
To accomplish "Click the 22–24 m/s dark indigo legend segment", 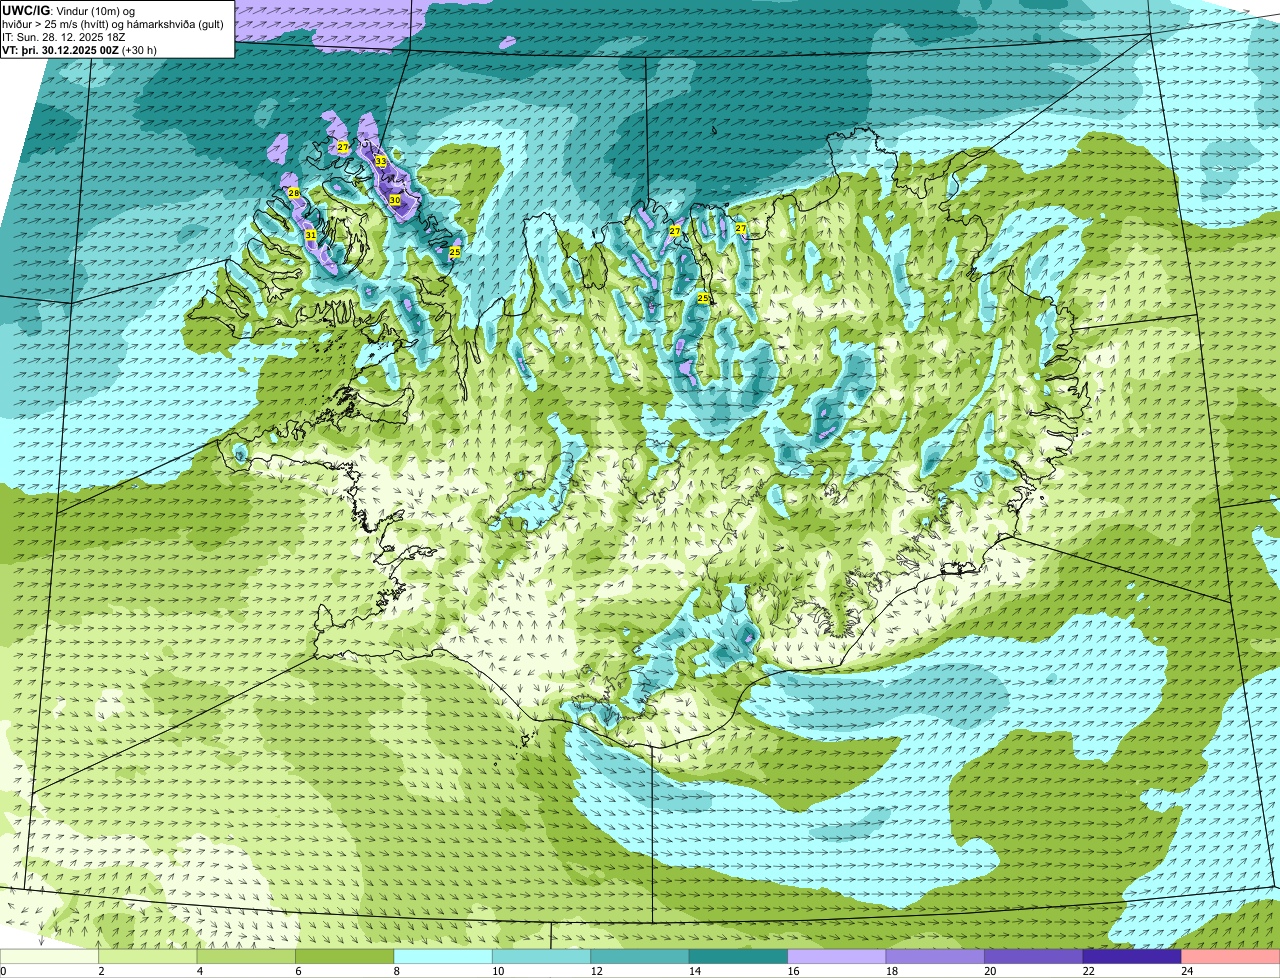I will (x=1133, y=957).
